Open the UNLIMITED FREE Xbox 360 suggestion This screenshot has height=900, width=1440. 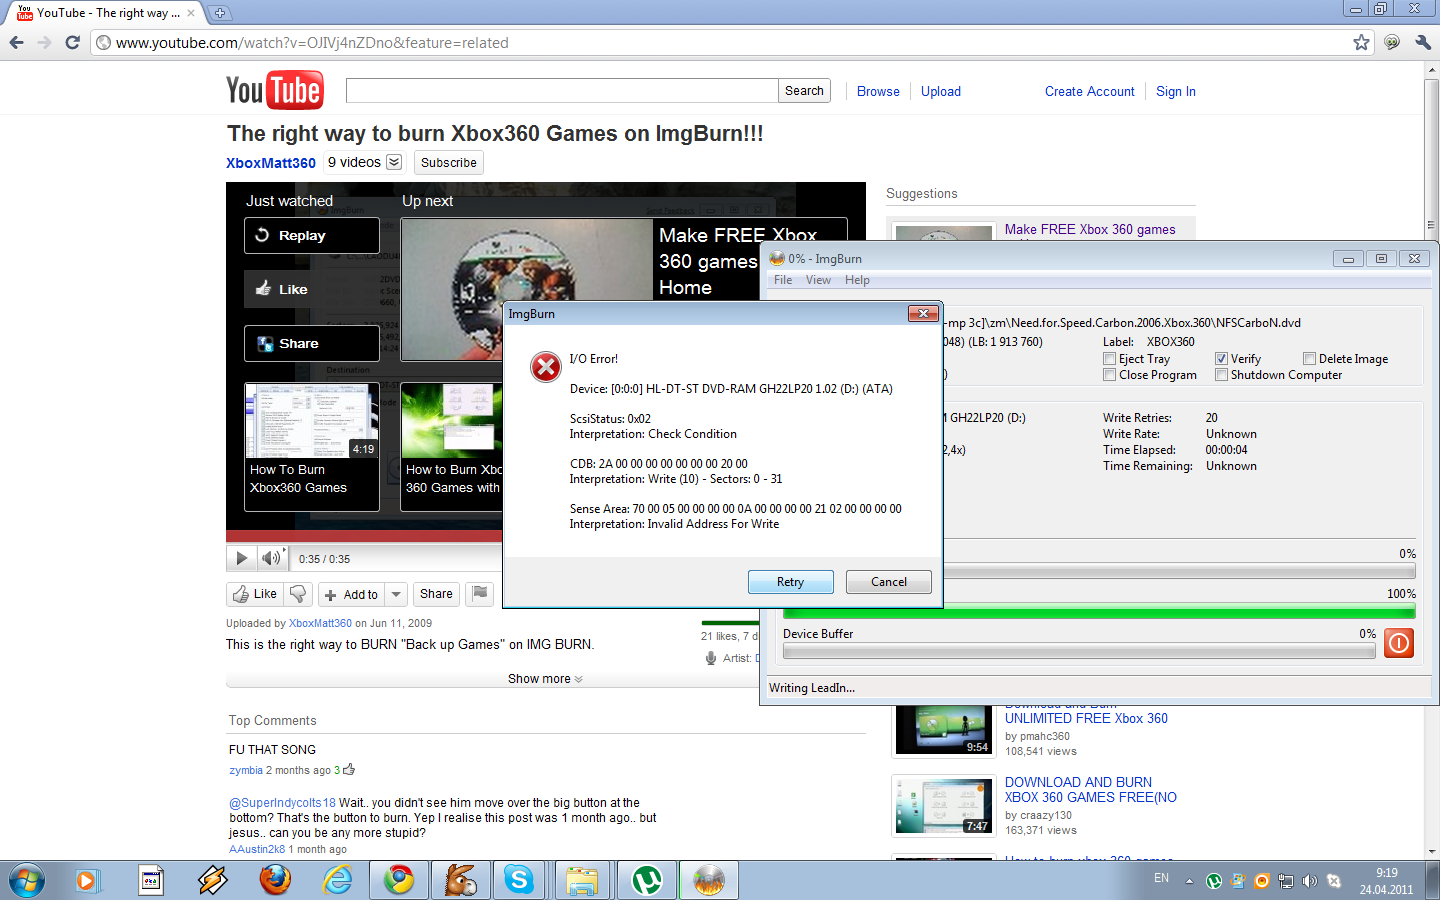pyautogui.click(x=1086, y=718)
